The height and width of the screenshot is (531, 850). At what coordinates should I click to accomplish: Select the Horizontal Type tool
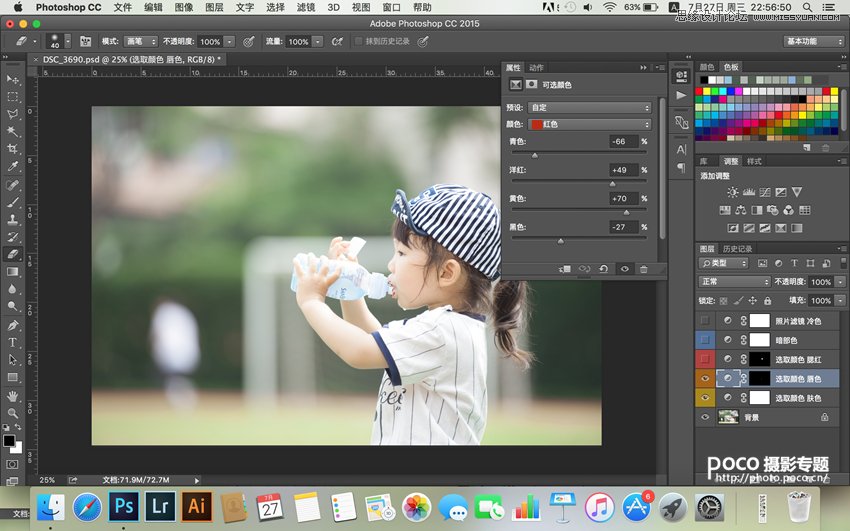click(x=12, y=342)
